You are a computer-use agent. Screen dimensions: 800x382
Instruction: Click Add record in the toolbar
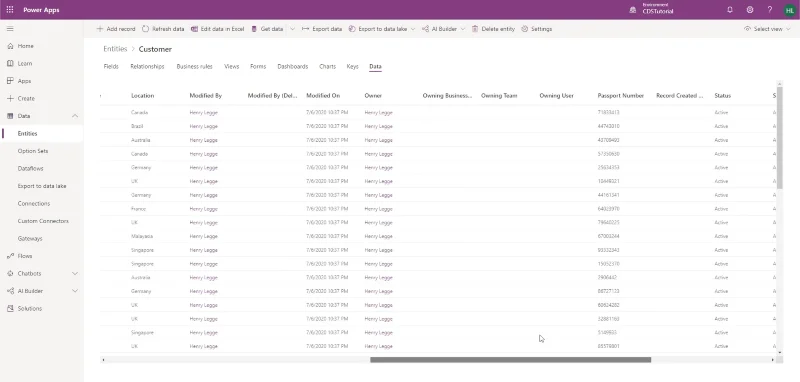pos(116,29)
